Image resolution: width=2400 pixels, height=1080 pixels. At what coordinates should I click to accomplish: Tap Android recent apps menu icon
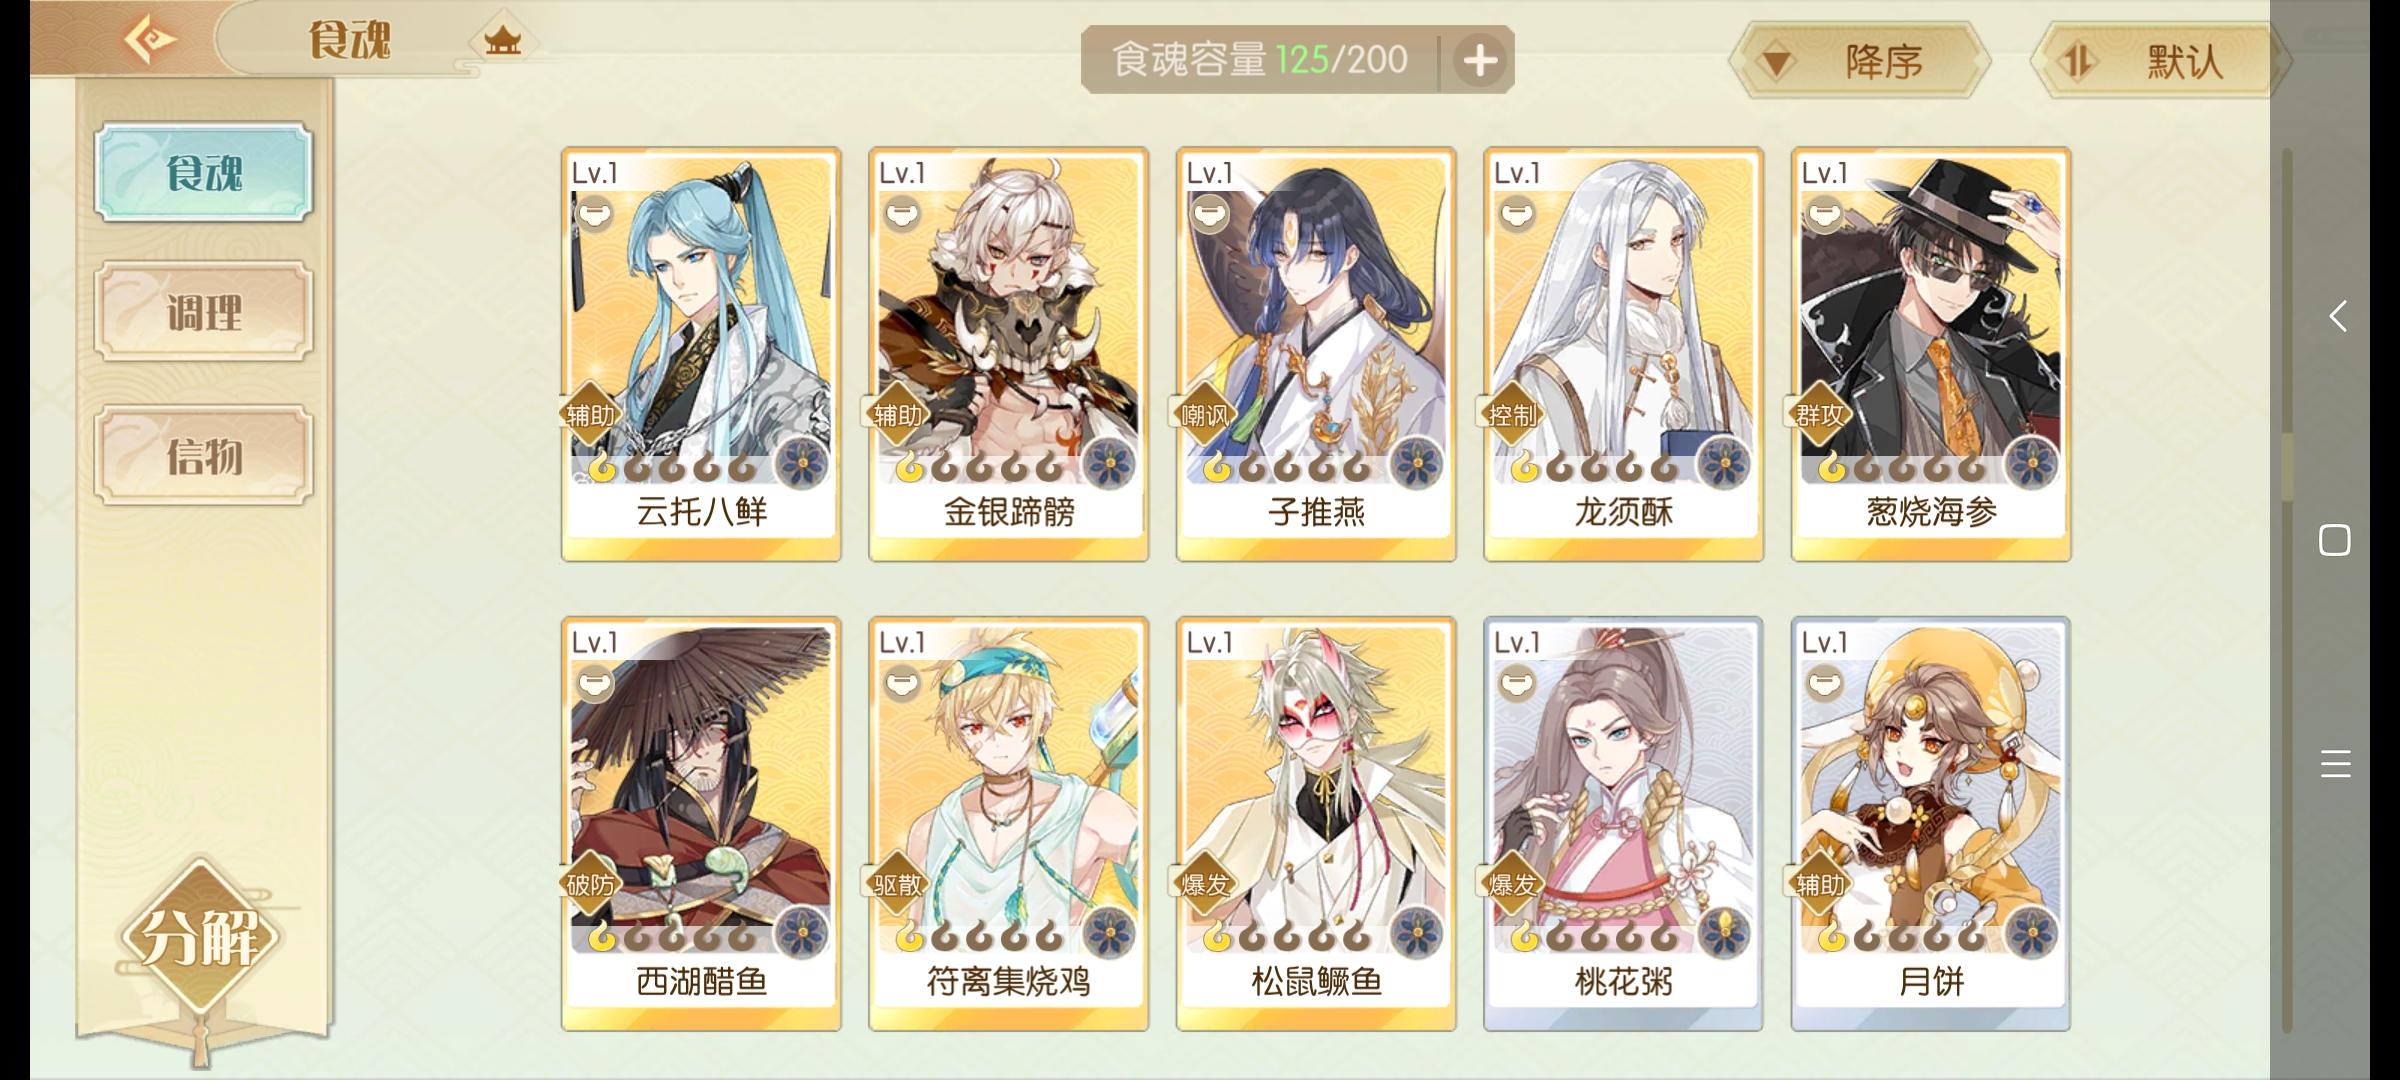click(2335, 764)
